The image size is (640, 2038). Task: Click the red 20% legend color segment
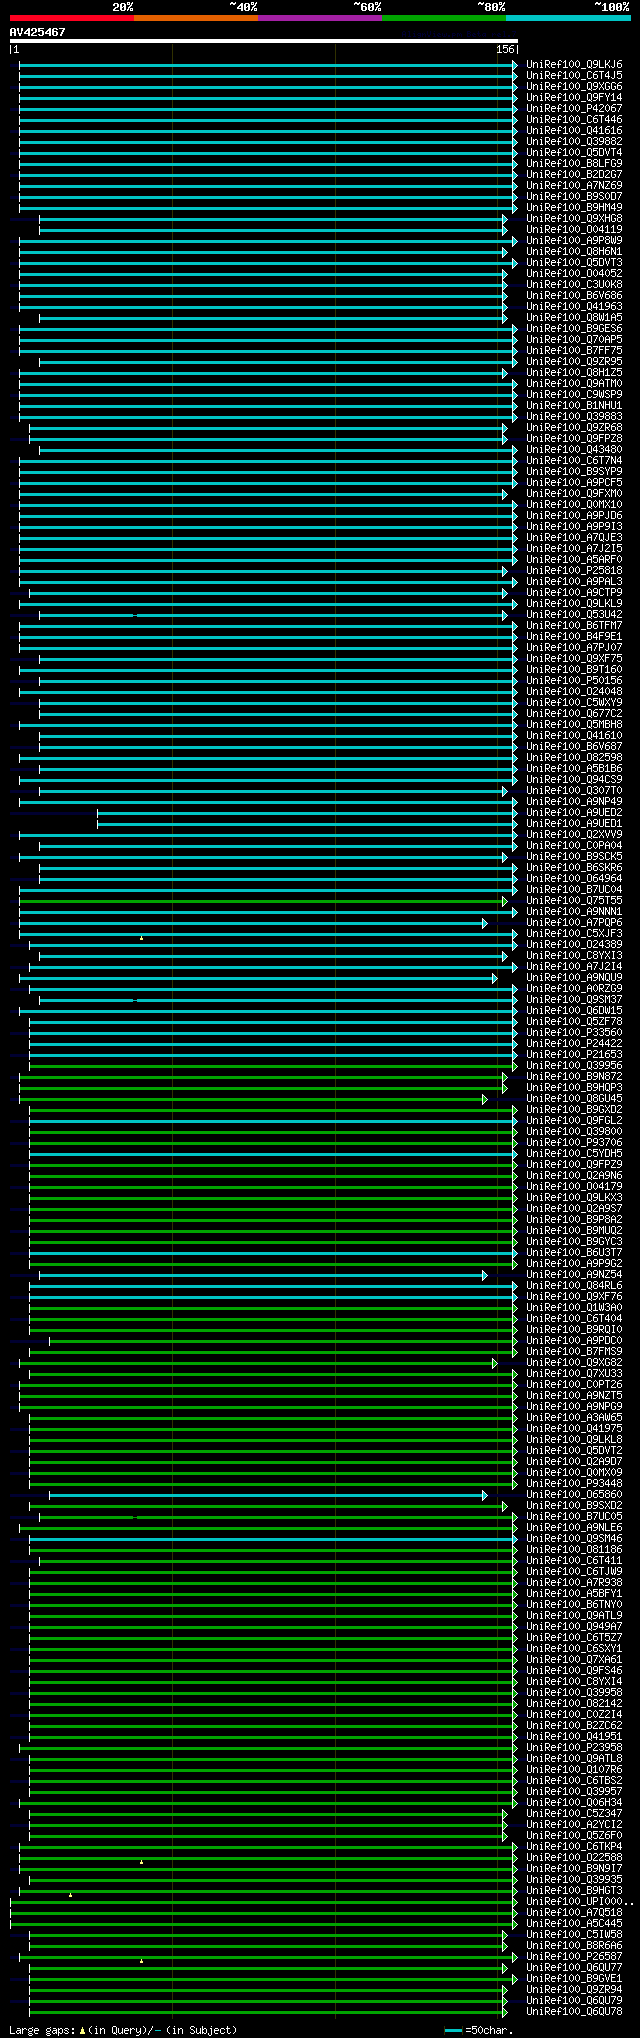point(71,18)
